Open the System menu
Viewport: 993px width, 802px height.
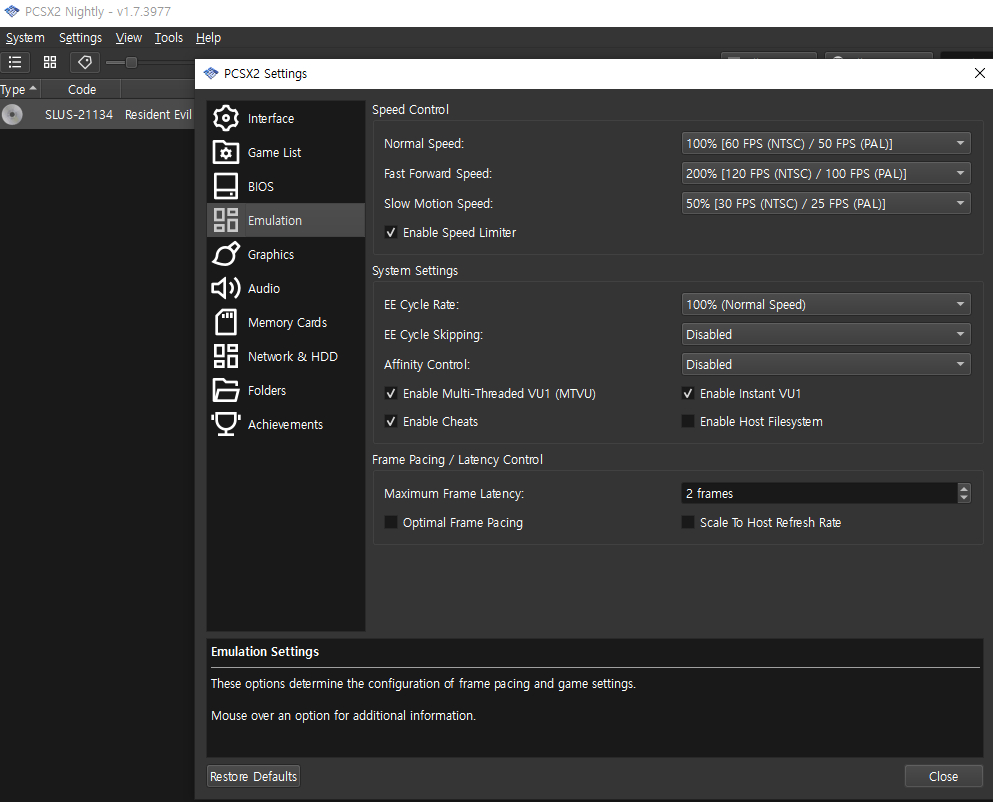pyautogui.click(x=25, y=37)
